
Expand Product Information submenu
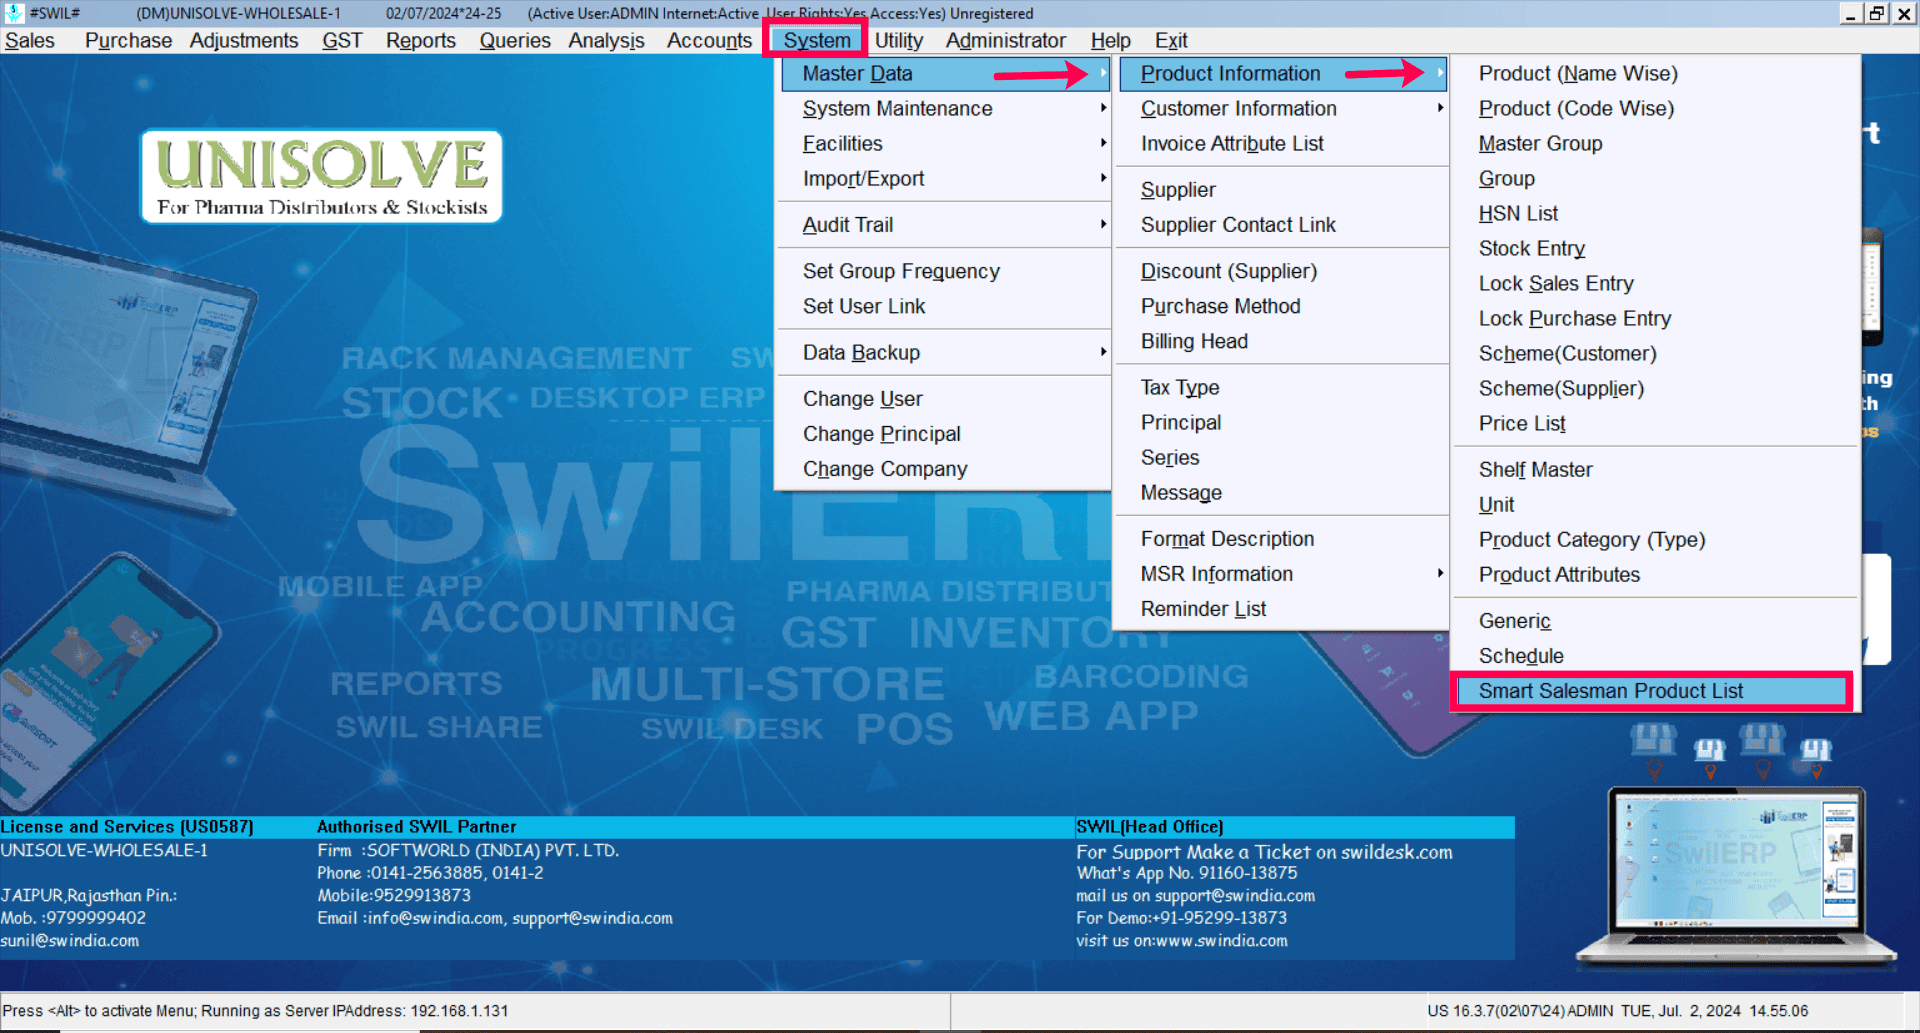(1282, 74)
